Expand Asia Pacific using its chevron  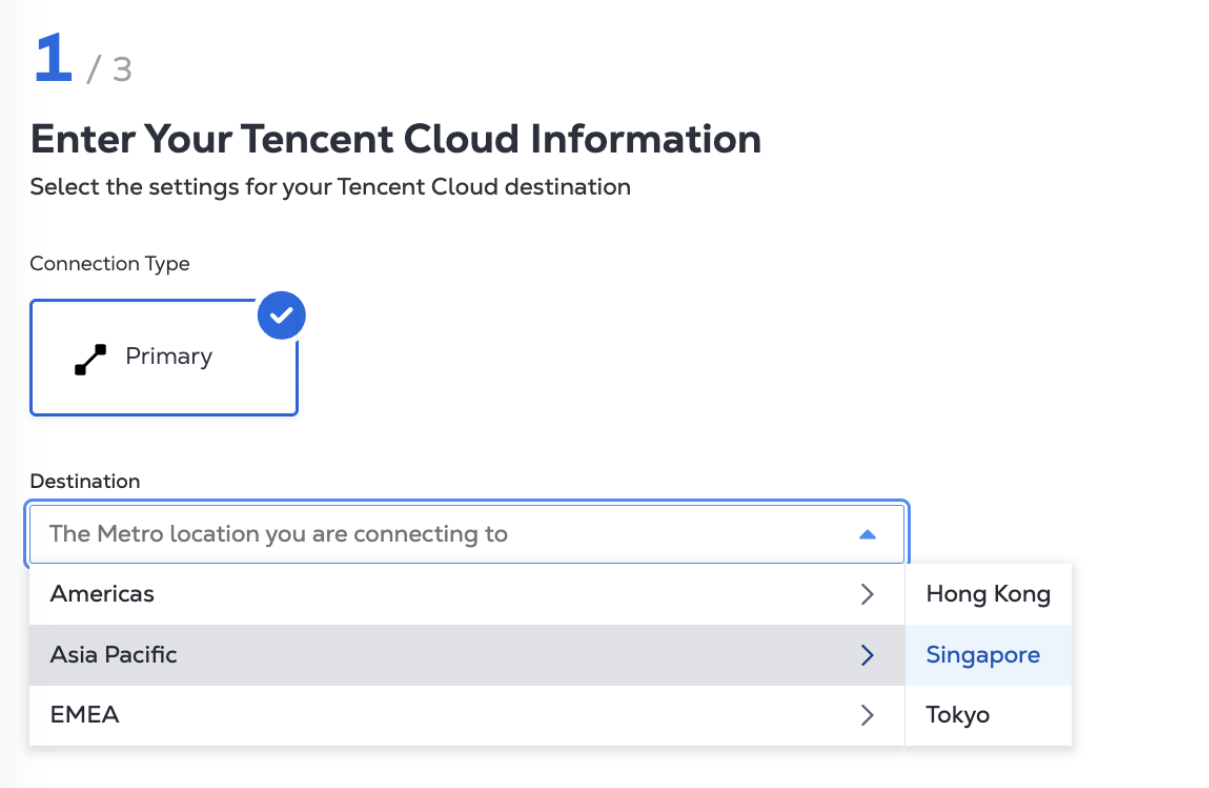point(867,655)
